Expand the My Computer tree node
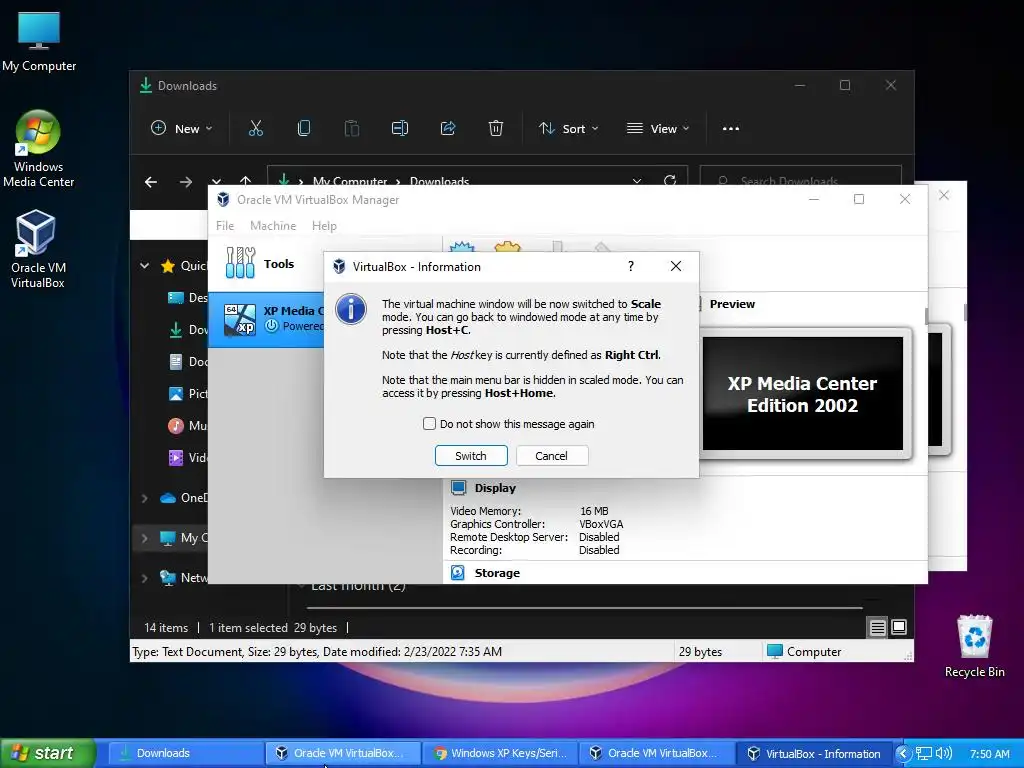The image size is (1024, 768). [x=145, y=538]
